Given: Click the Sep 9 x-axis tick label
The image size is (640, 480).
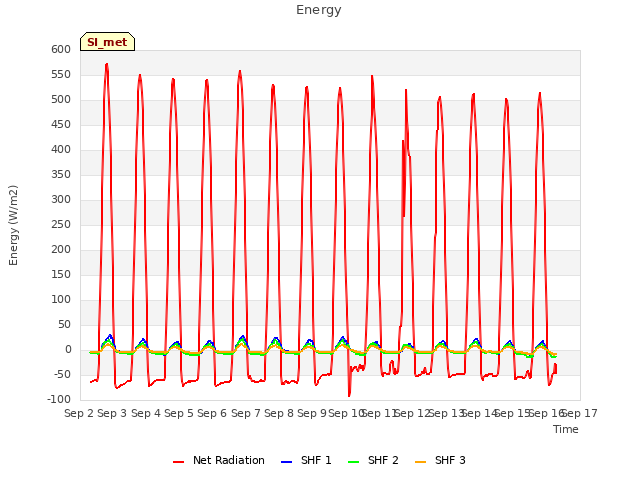Looking at the screenshot, I should point(312,413).
